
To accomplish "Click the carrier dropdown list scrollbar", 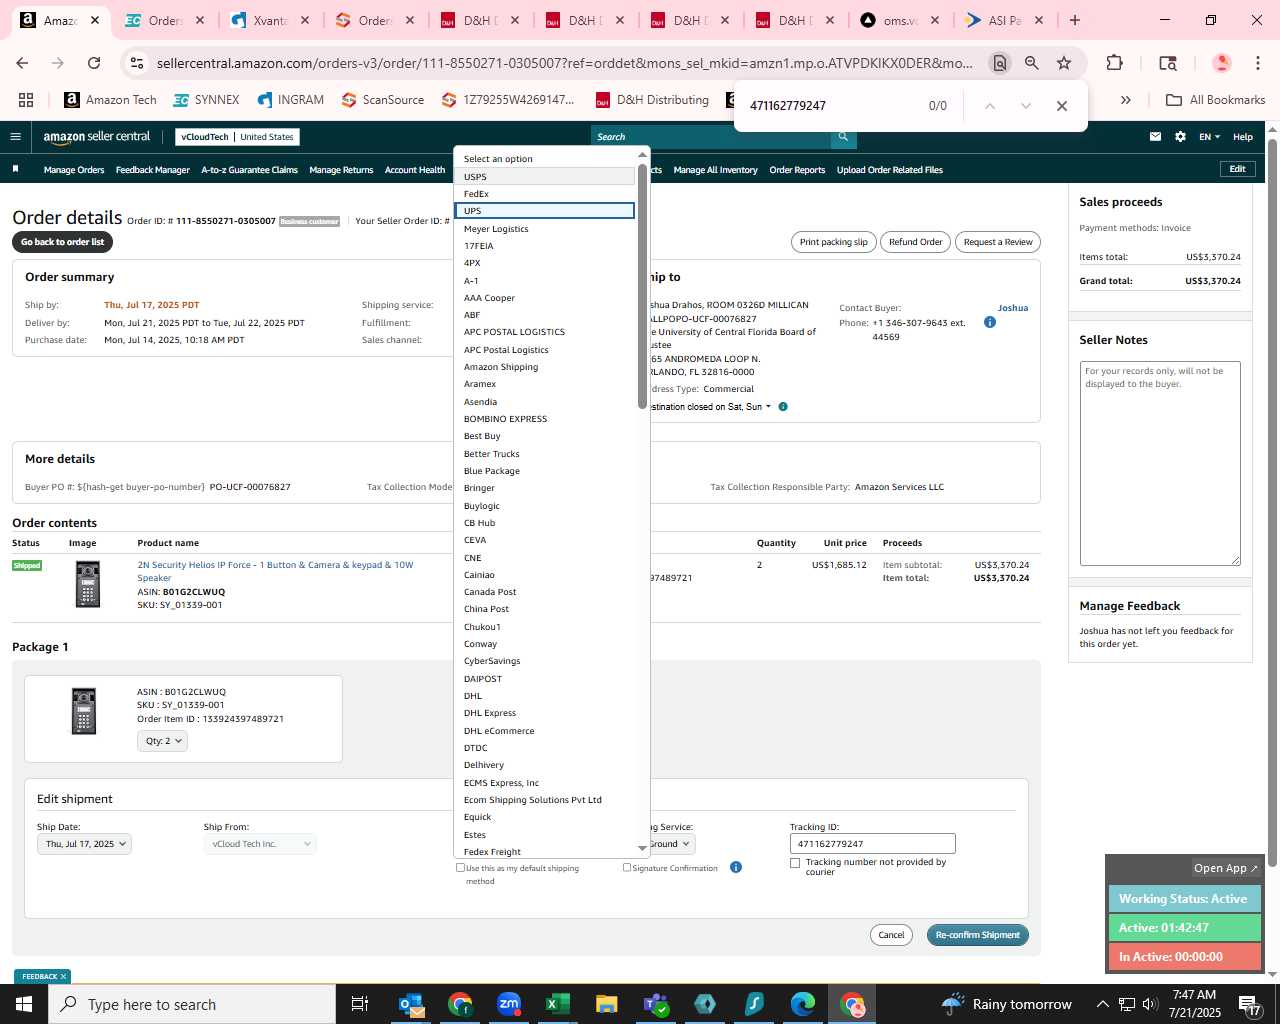I will pyautogui.click(x=642, y=286).
